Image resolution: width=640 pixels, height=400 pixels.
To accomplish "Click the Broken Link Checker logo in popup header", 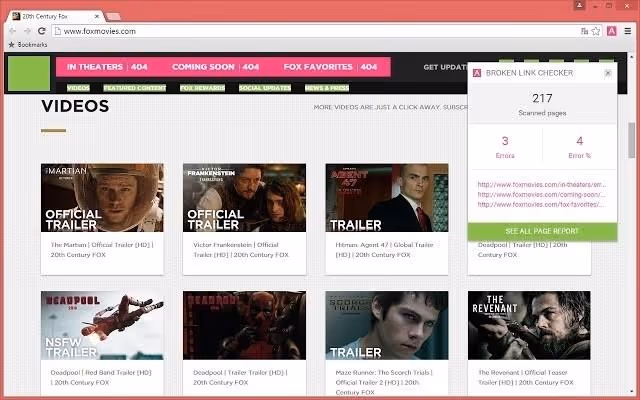I will pos(477,73).
